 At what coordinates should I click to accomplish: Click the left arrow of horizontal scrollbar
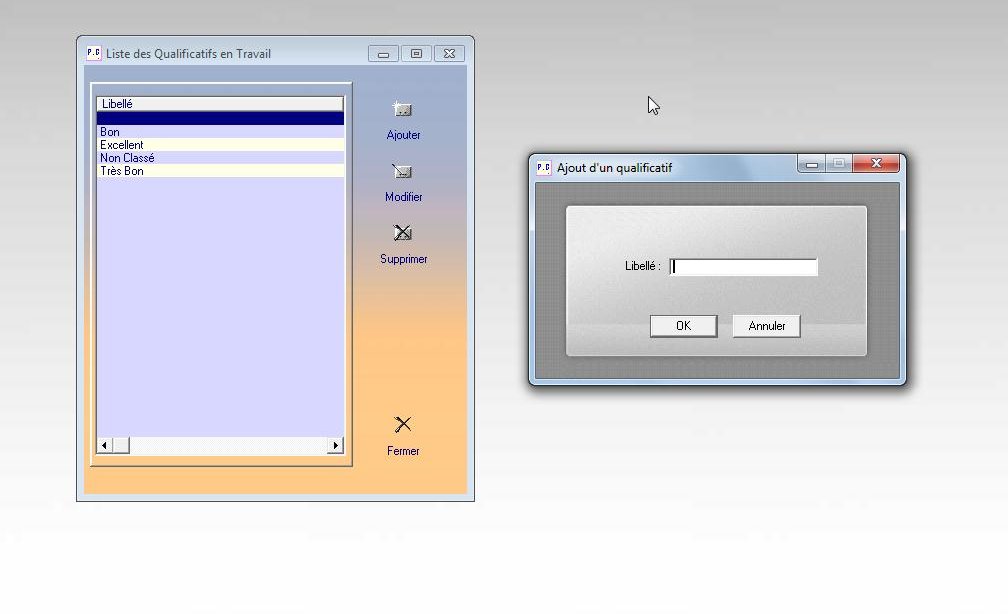(102, 445)
